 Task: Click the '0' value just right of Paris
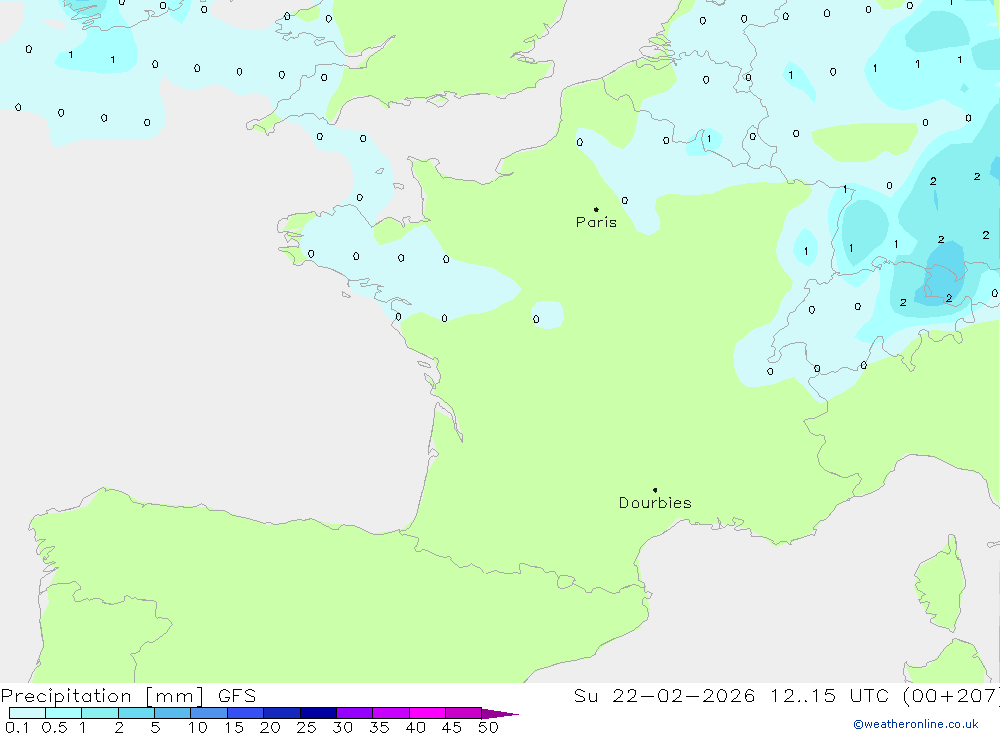coord(624,200)
